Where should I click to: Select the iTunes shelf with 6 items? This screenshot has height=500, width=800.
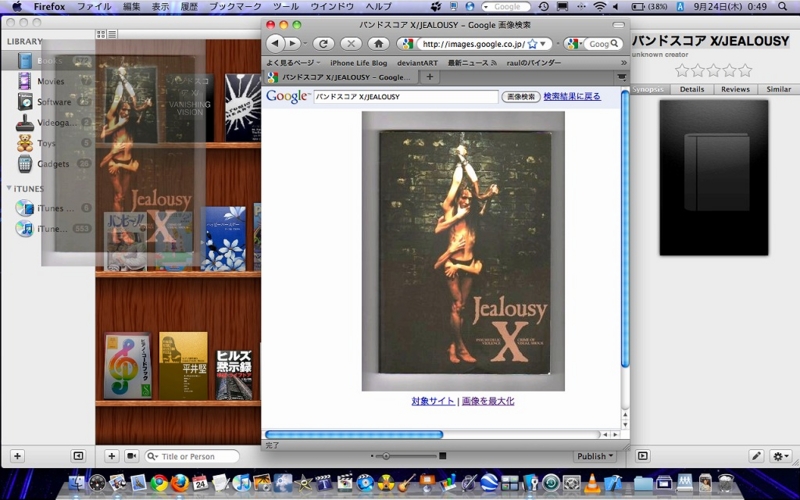tap(48, 208)
